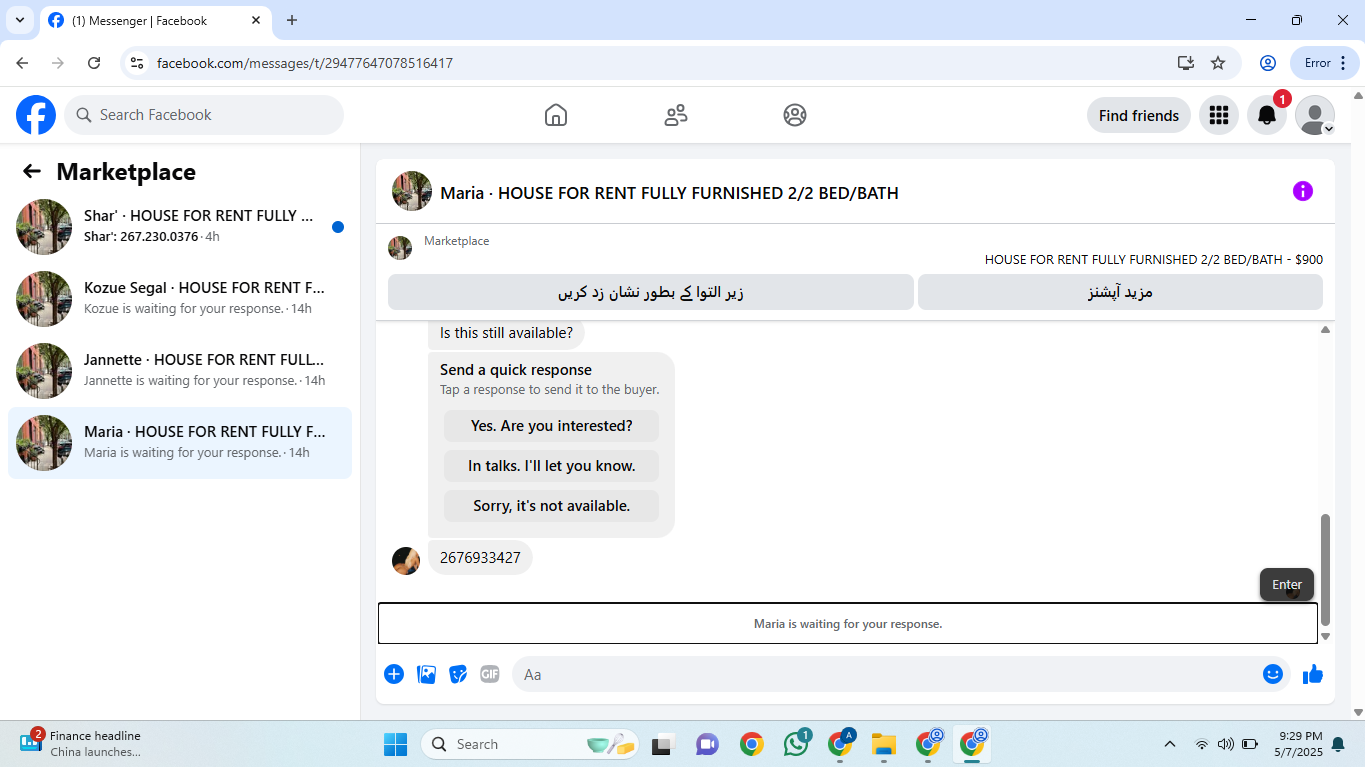The height and width of the screenshot is (767, 1365).
Task: Click the back arrow beside Marketplace
Action: coord(32,171)
